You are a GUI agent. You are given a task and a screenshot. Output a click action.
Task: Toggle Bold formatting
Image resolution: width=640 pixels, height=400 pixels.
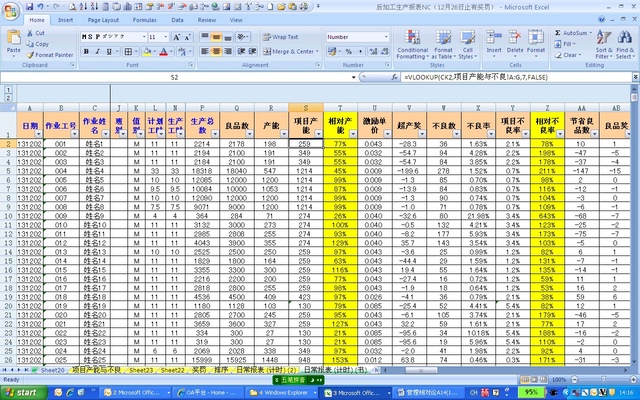point(85,51)
